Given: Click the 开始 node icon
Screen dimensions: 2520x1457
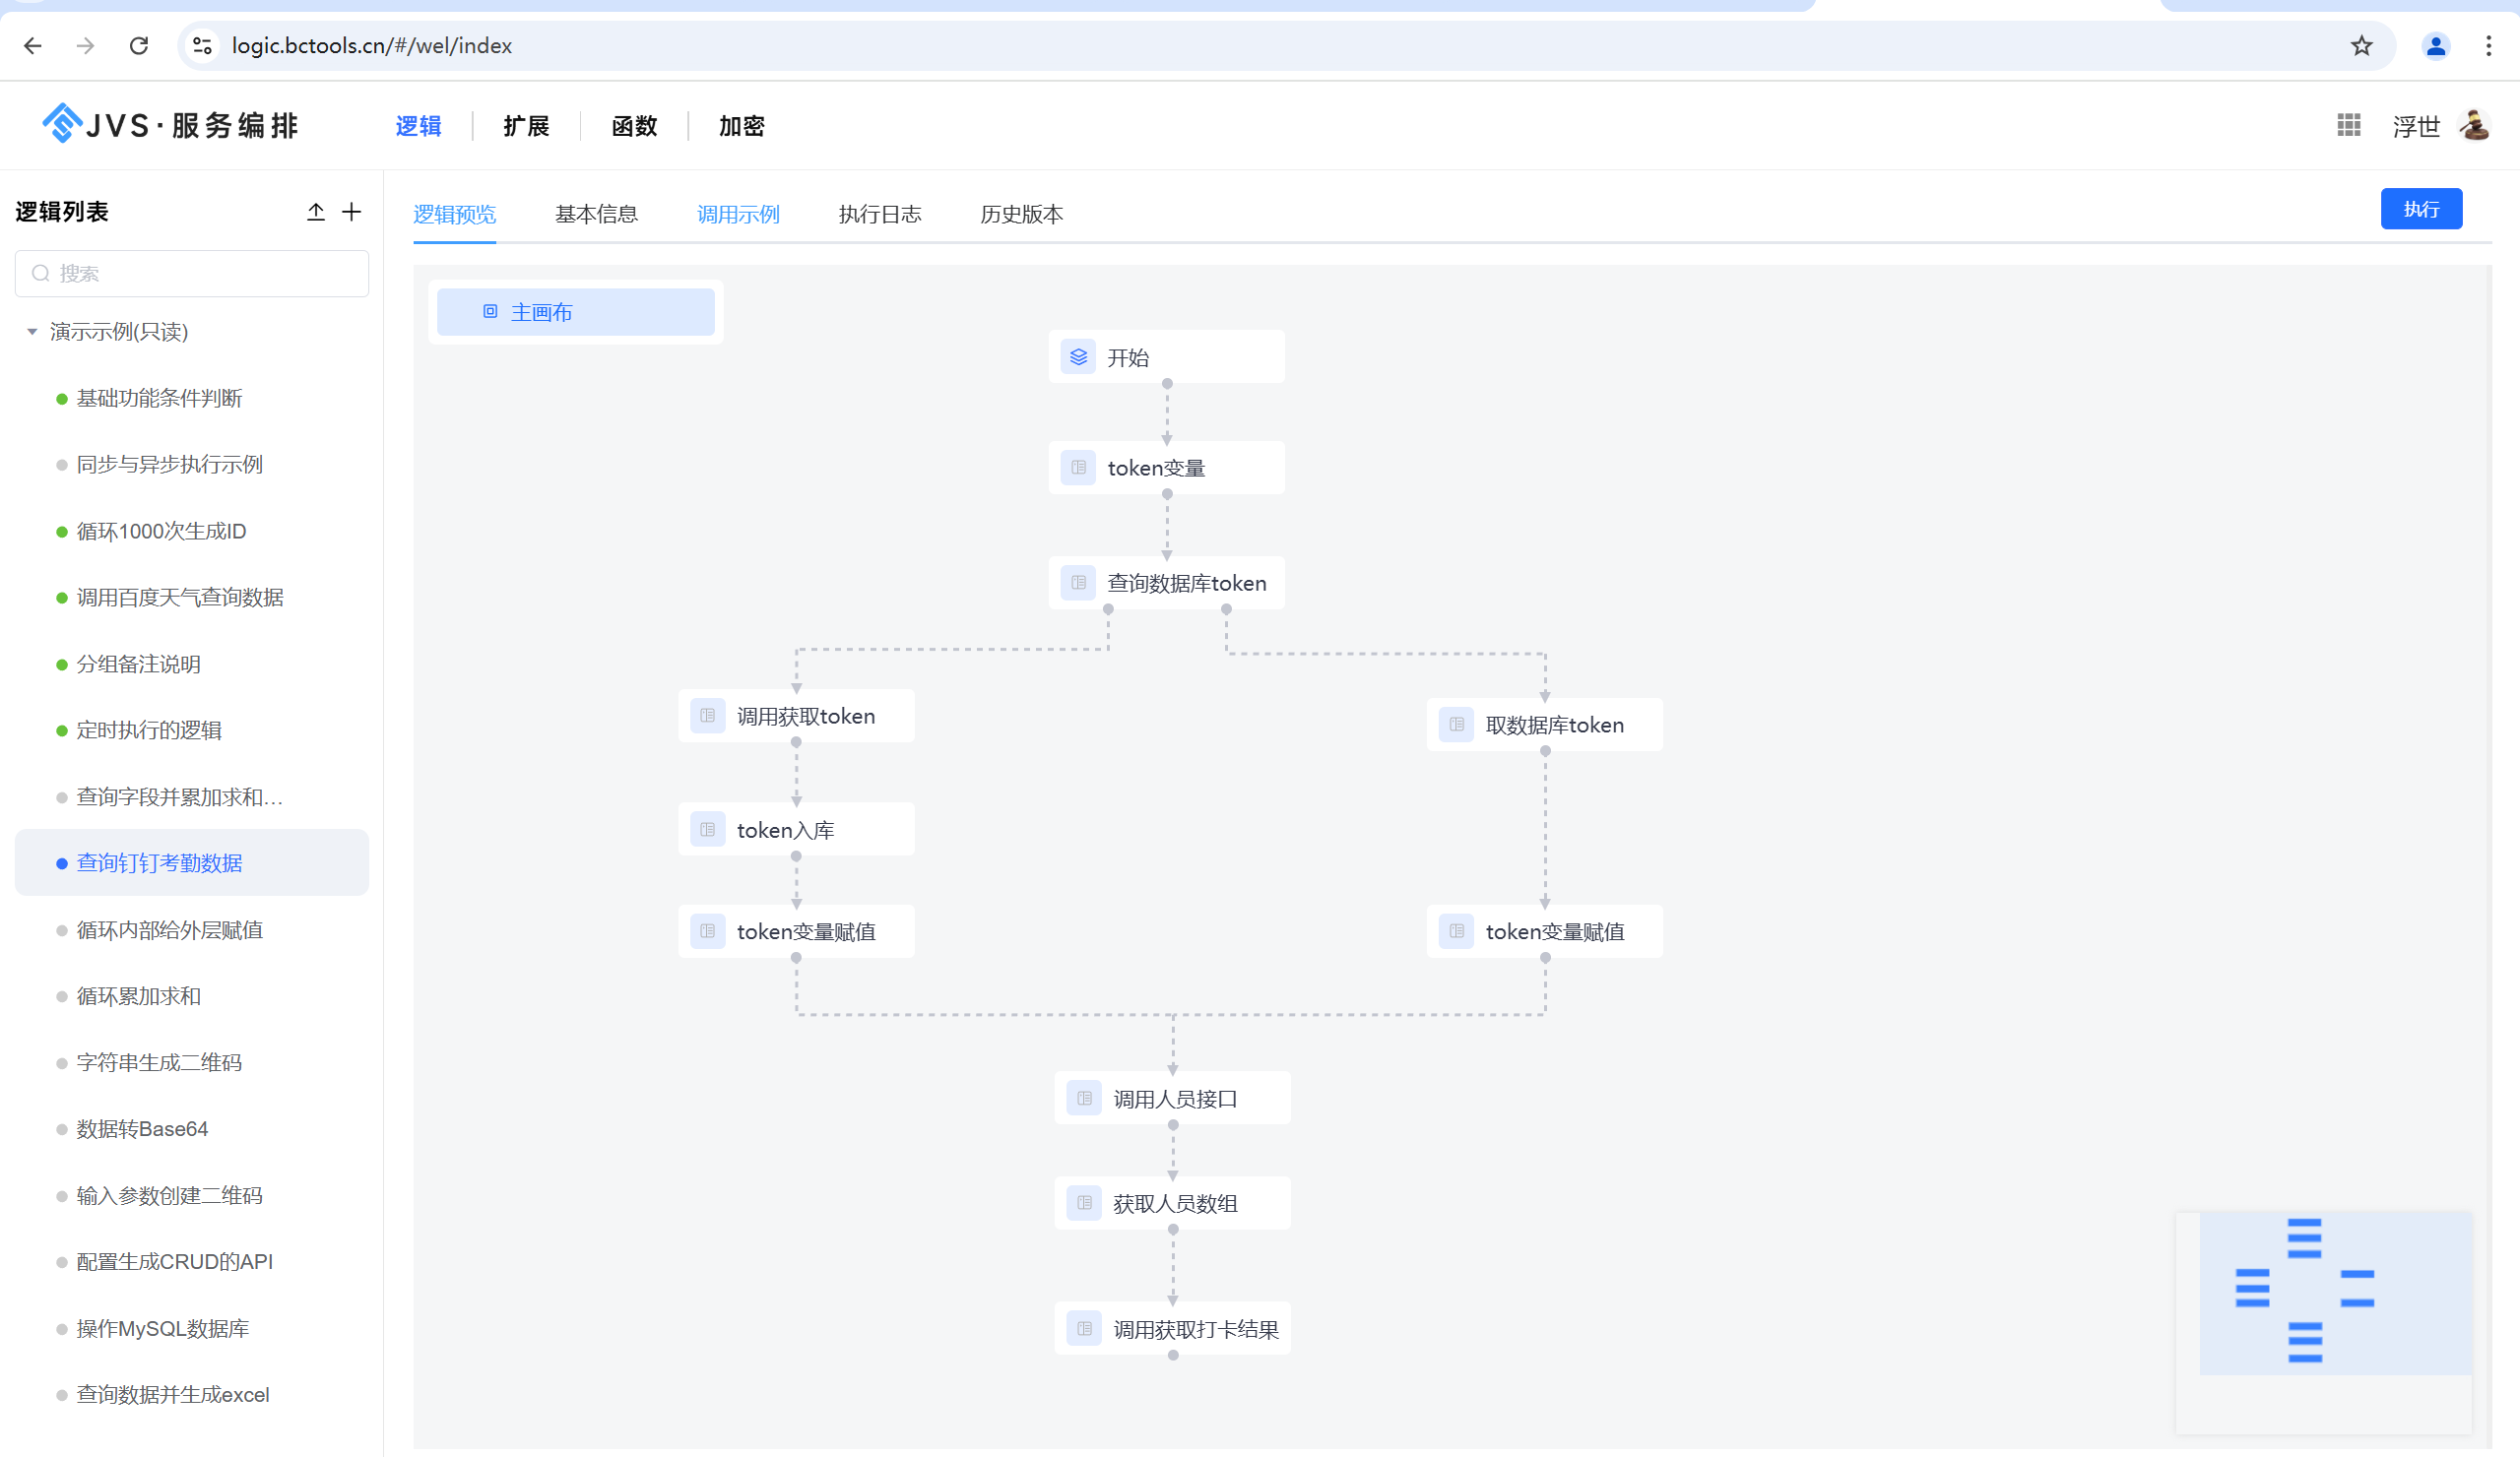Looking at the screenshot, I should click(1078, 357).
